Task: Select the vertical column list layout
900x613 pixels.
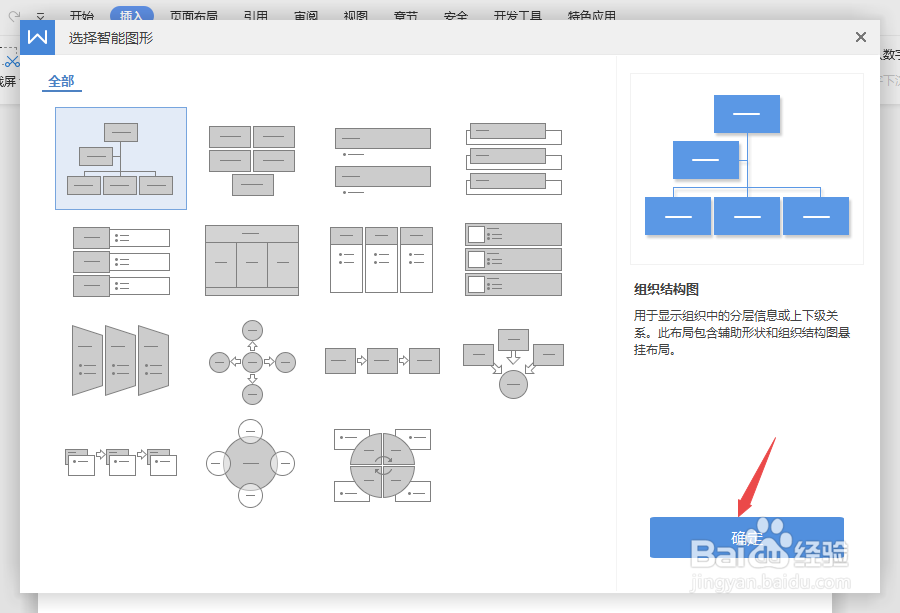Action: click(381, 260)
